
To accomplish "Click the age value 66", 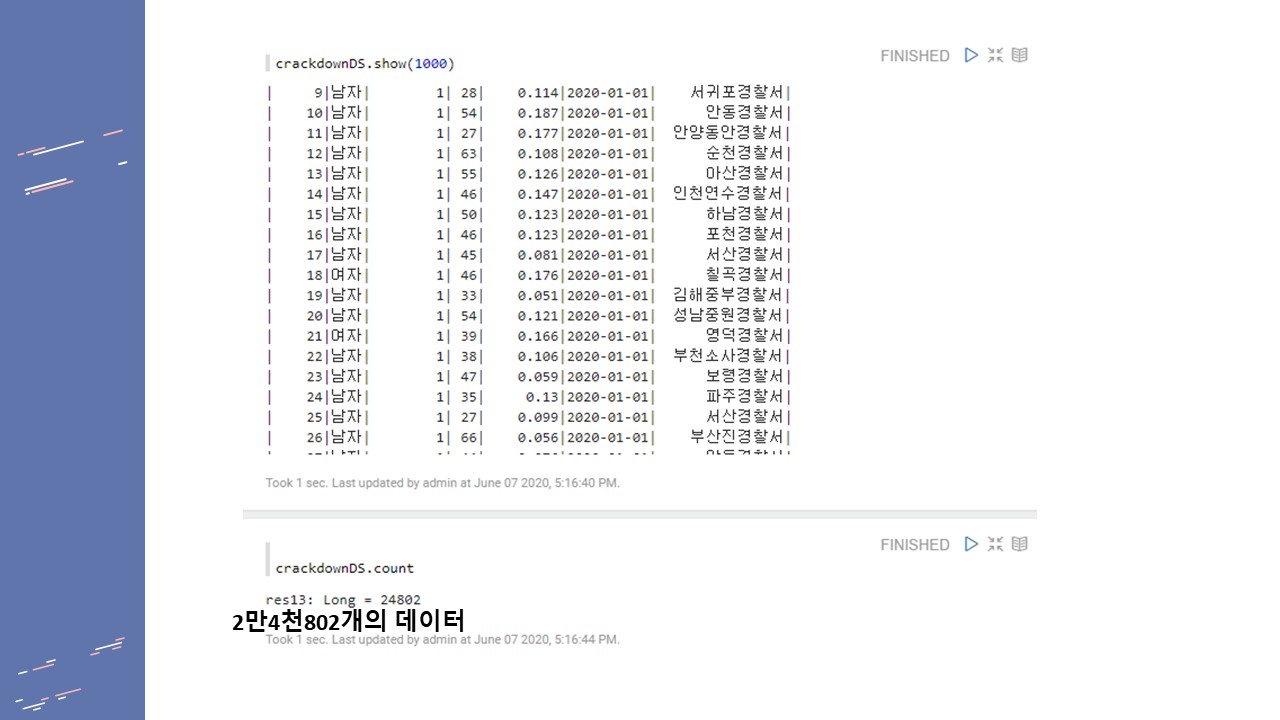I will [469, 438].
